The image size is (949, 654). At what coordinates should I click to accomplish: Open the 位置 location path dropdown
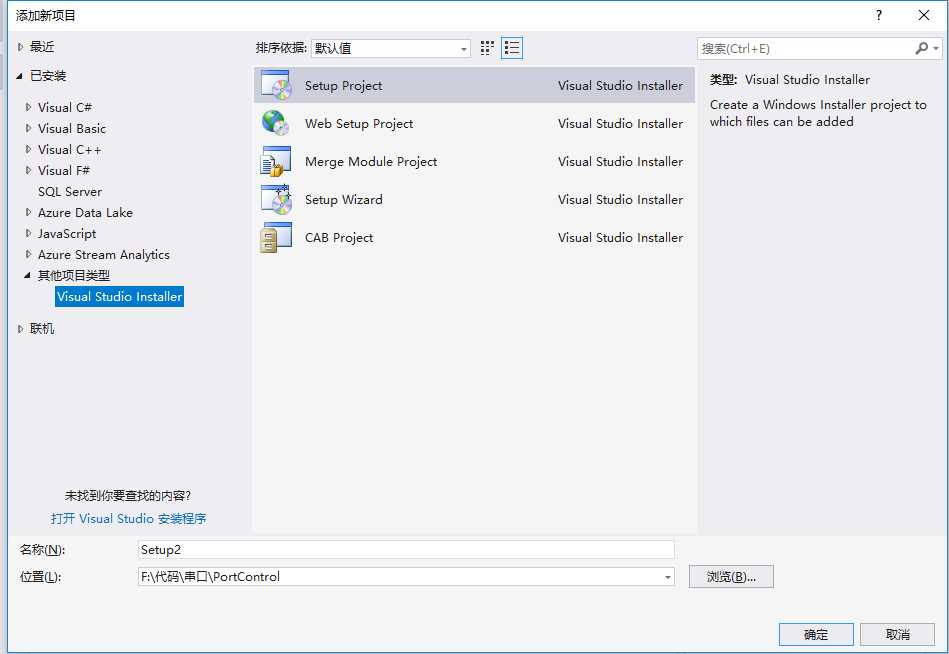[668, 577]
